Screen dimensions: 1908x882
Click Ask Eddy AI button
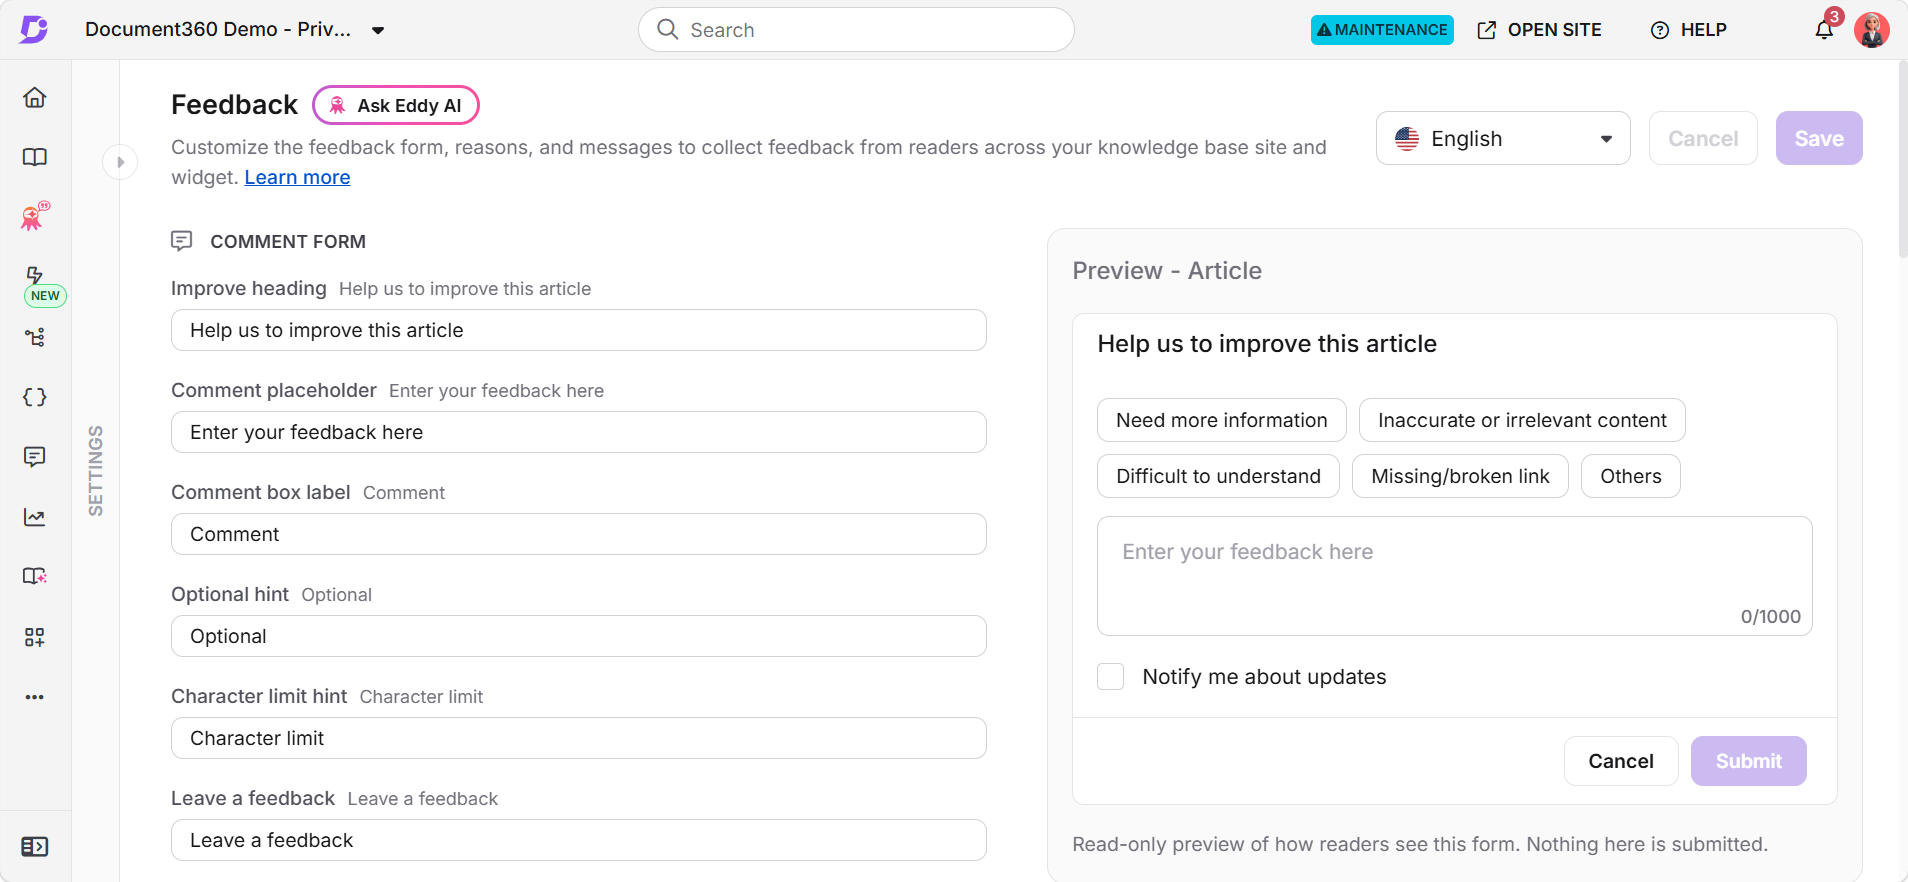[396, 105]
